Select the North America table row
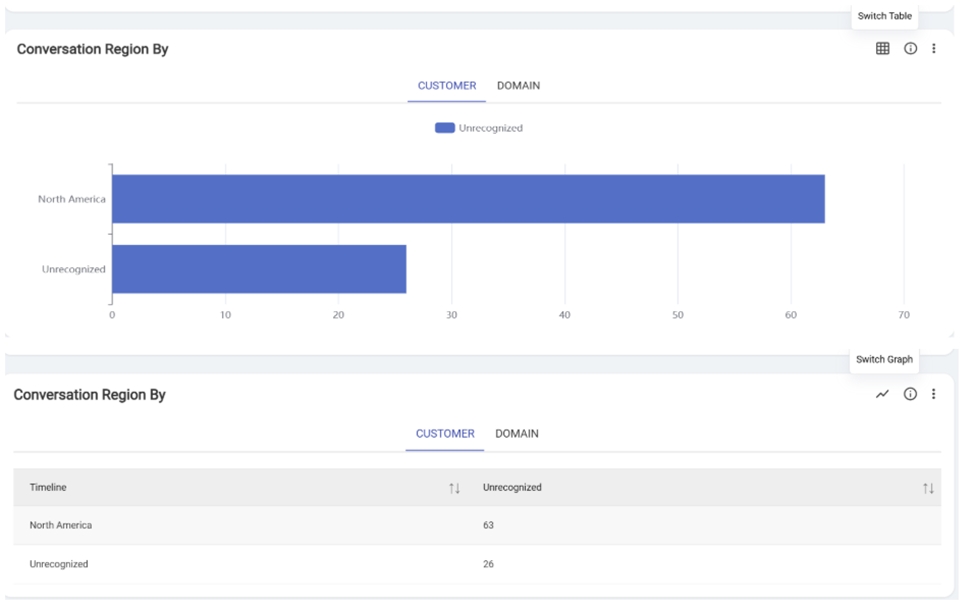Image resolution: width=975 pixels, height=604 pixels. (476, 525)
